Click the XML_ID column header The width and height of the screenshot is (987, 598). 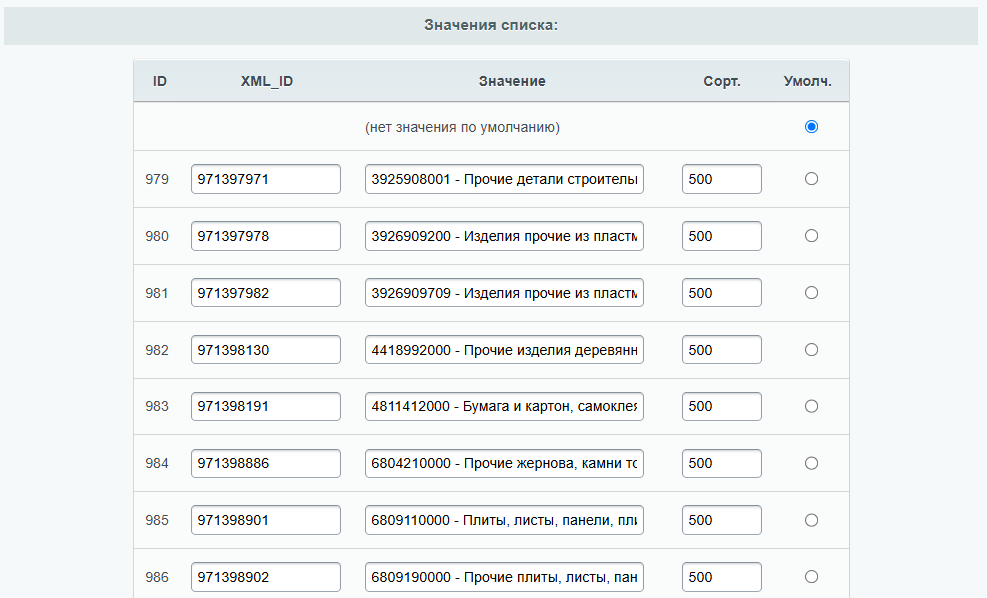[266, 81]
